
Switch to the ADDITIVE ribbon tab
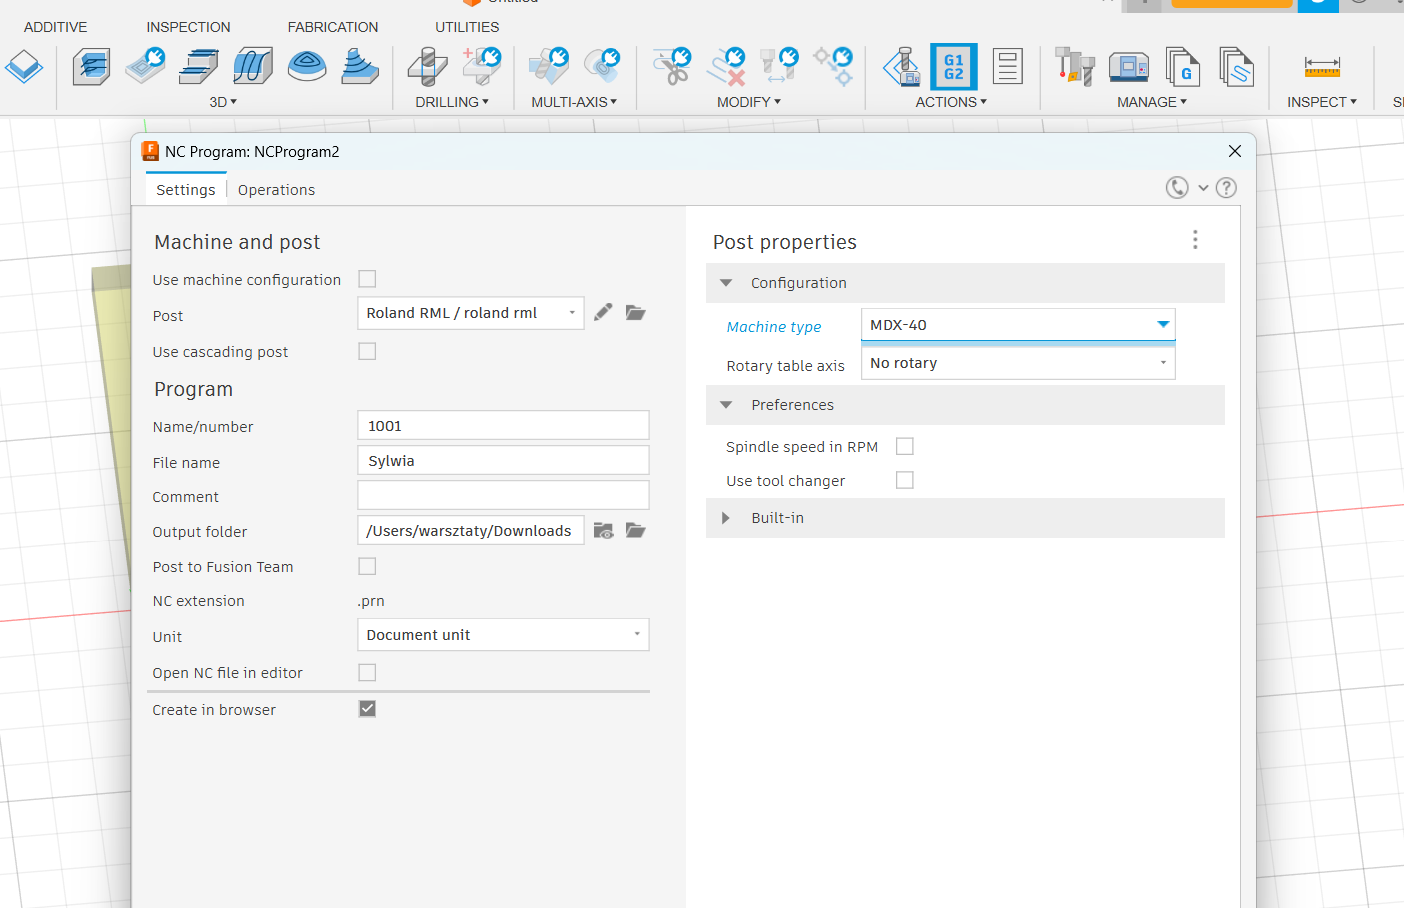point(56,27)
